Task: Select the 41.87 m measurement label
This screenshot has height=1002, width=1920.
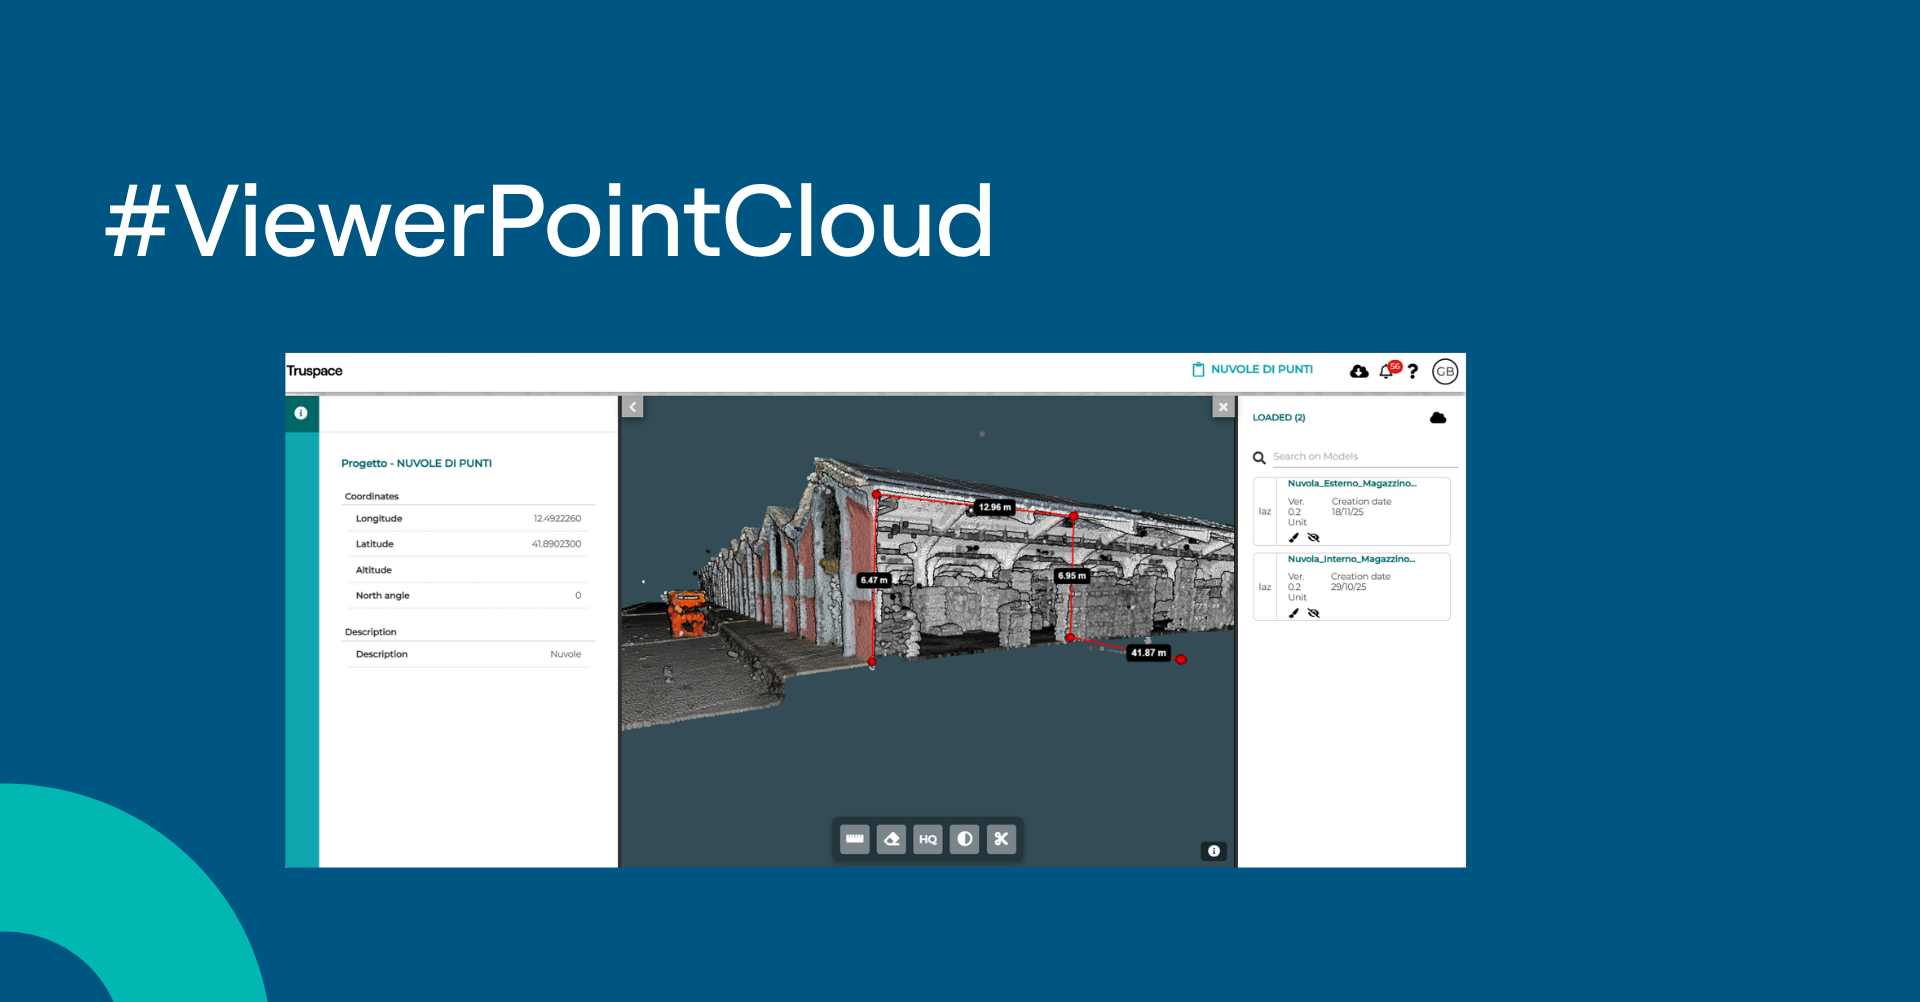Action: 1149,653
